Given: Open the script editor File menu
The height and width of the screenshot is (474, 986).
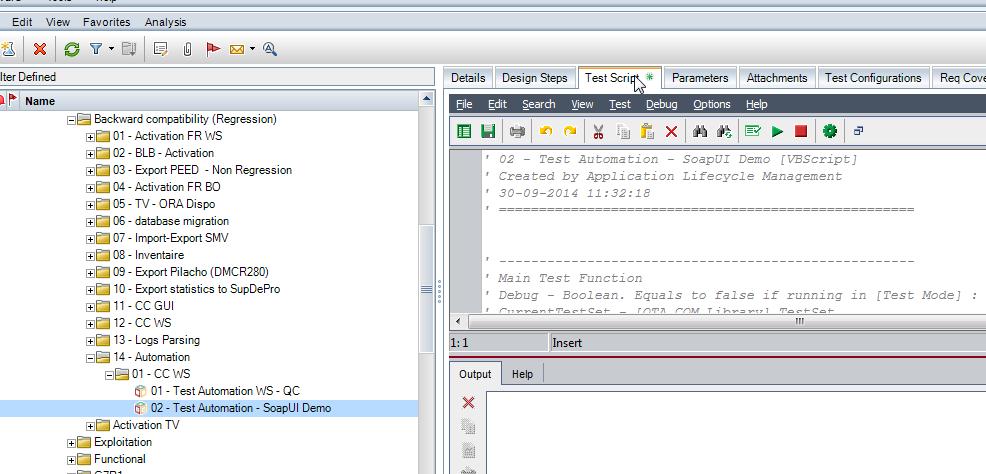Looking at the screenshot, I should coord(464,104).
